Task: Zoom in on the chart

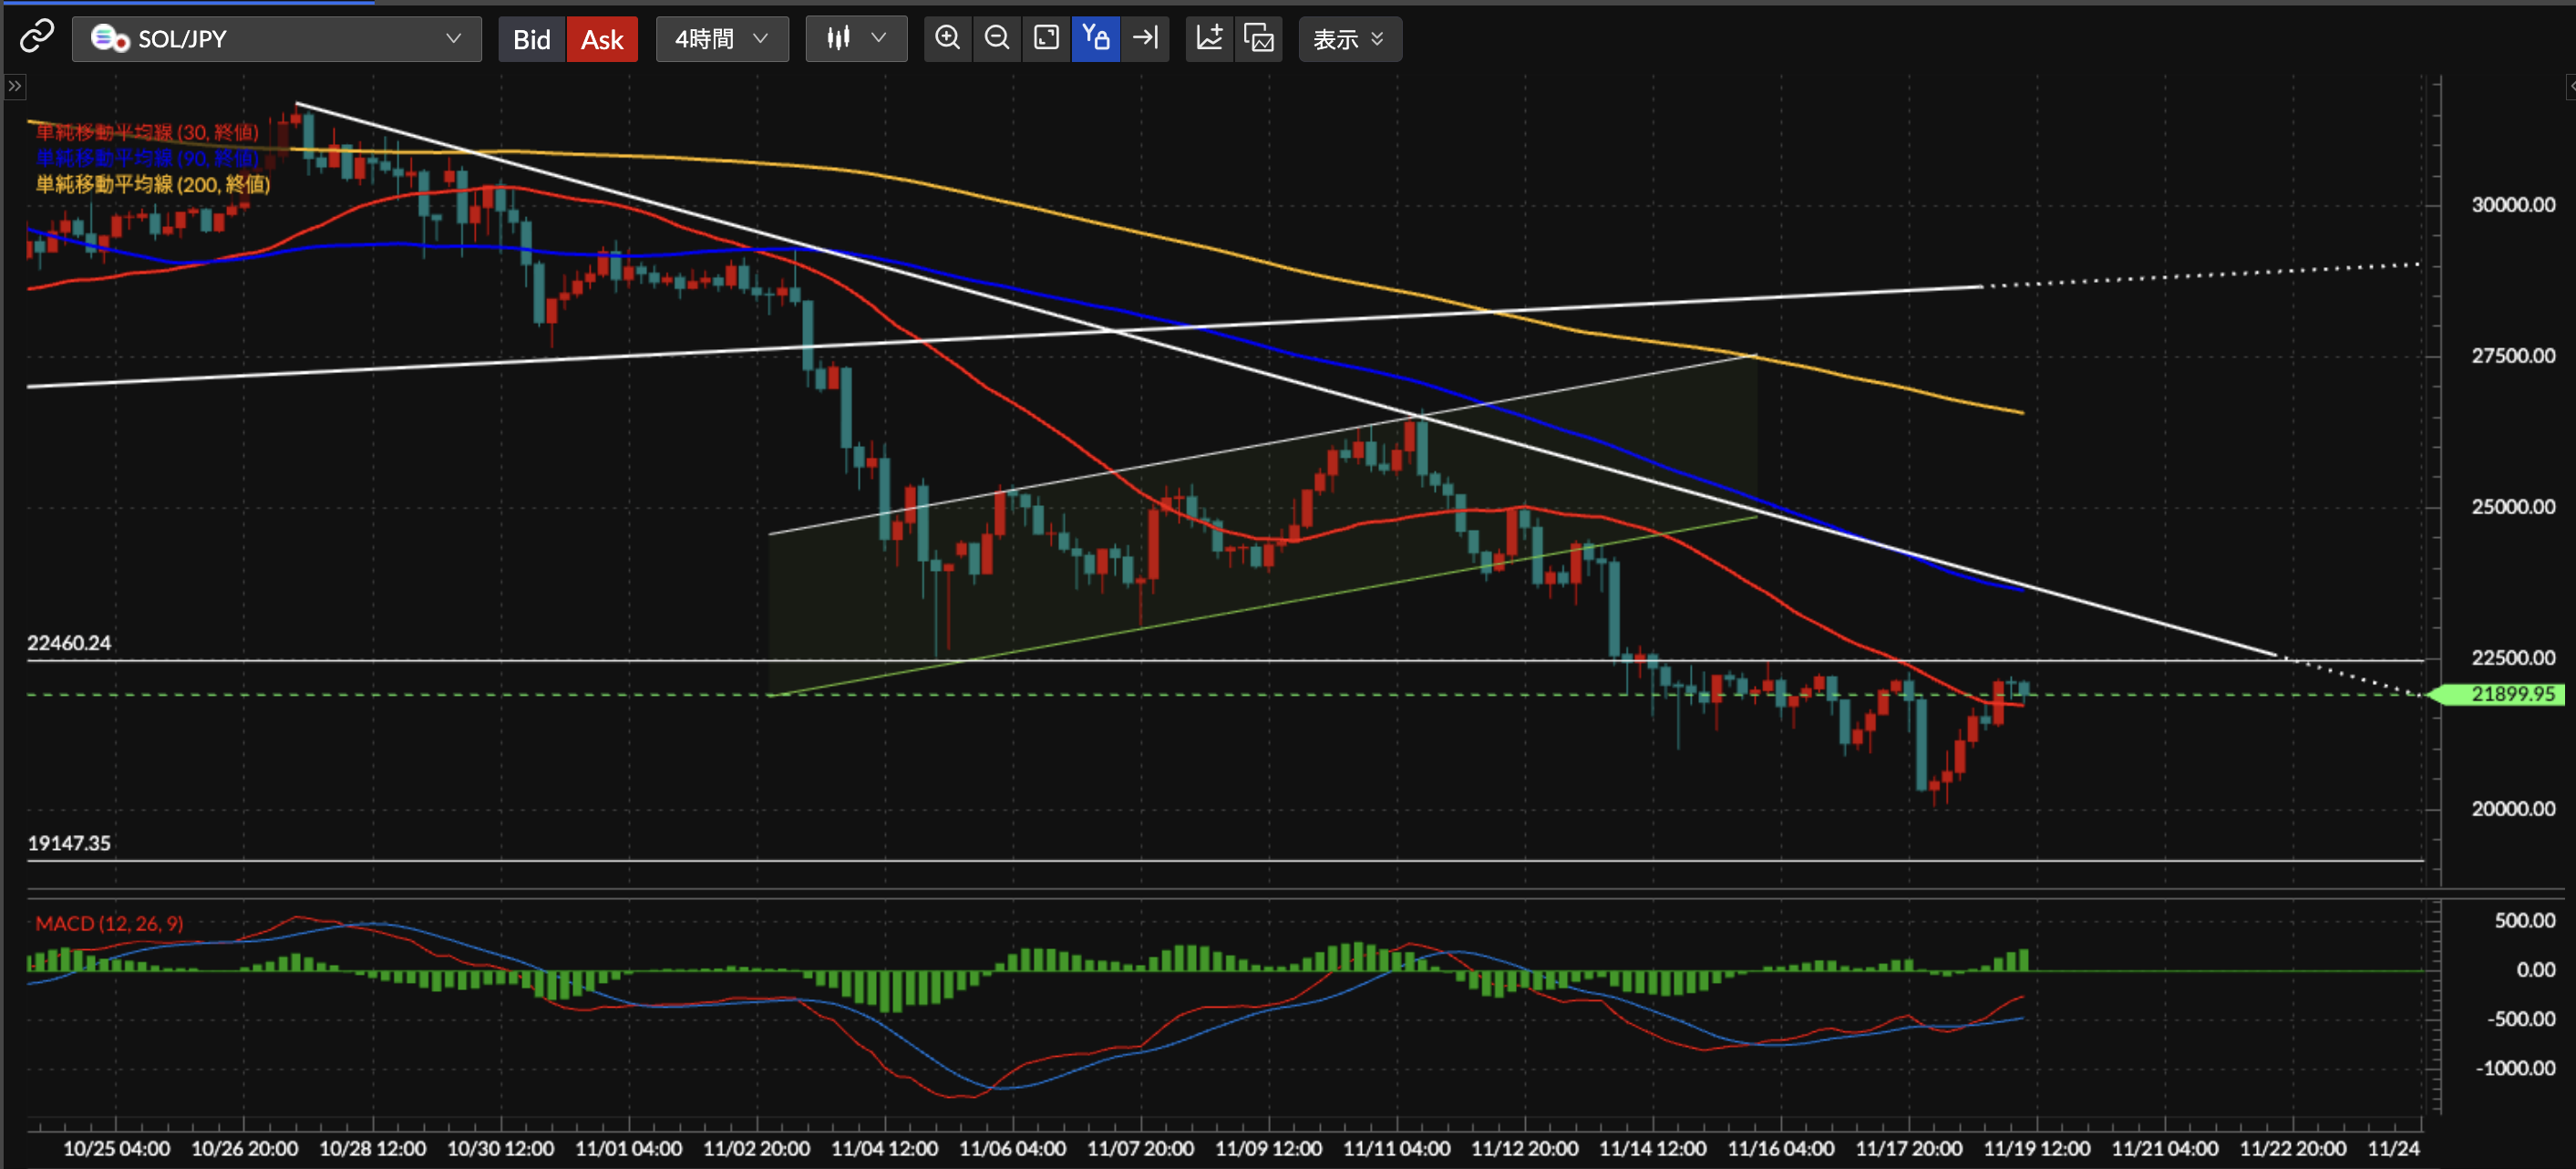Action: (947, 39)
